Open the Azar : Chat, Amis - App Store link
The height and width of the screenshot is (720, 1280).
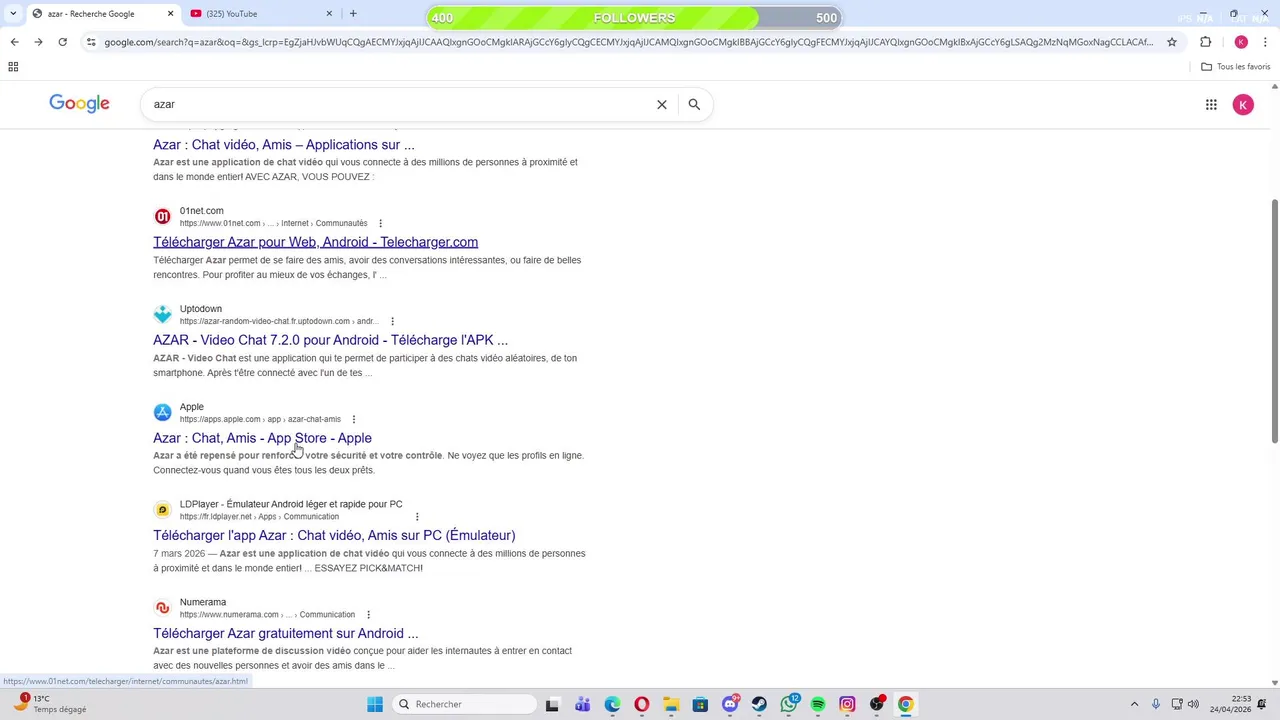point(262,438)
